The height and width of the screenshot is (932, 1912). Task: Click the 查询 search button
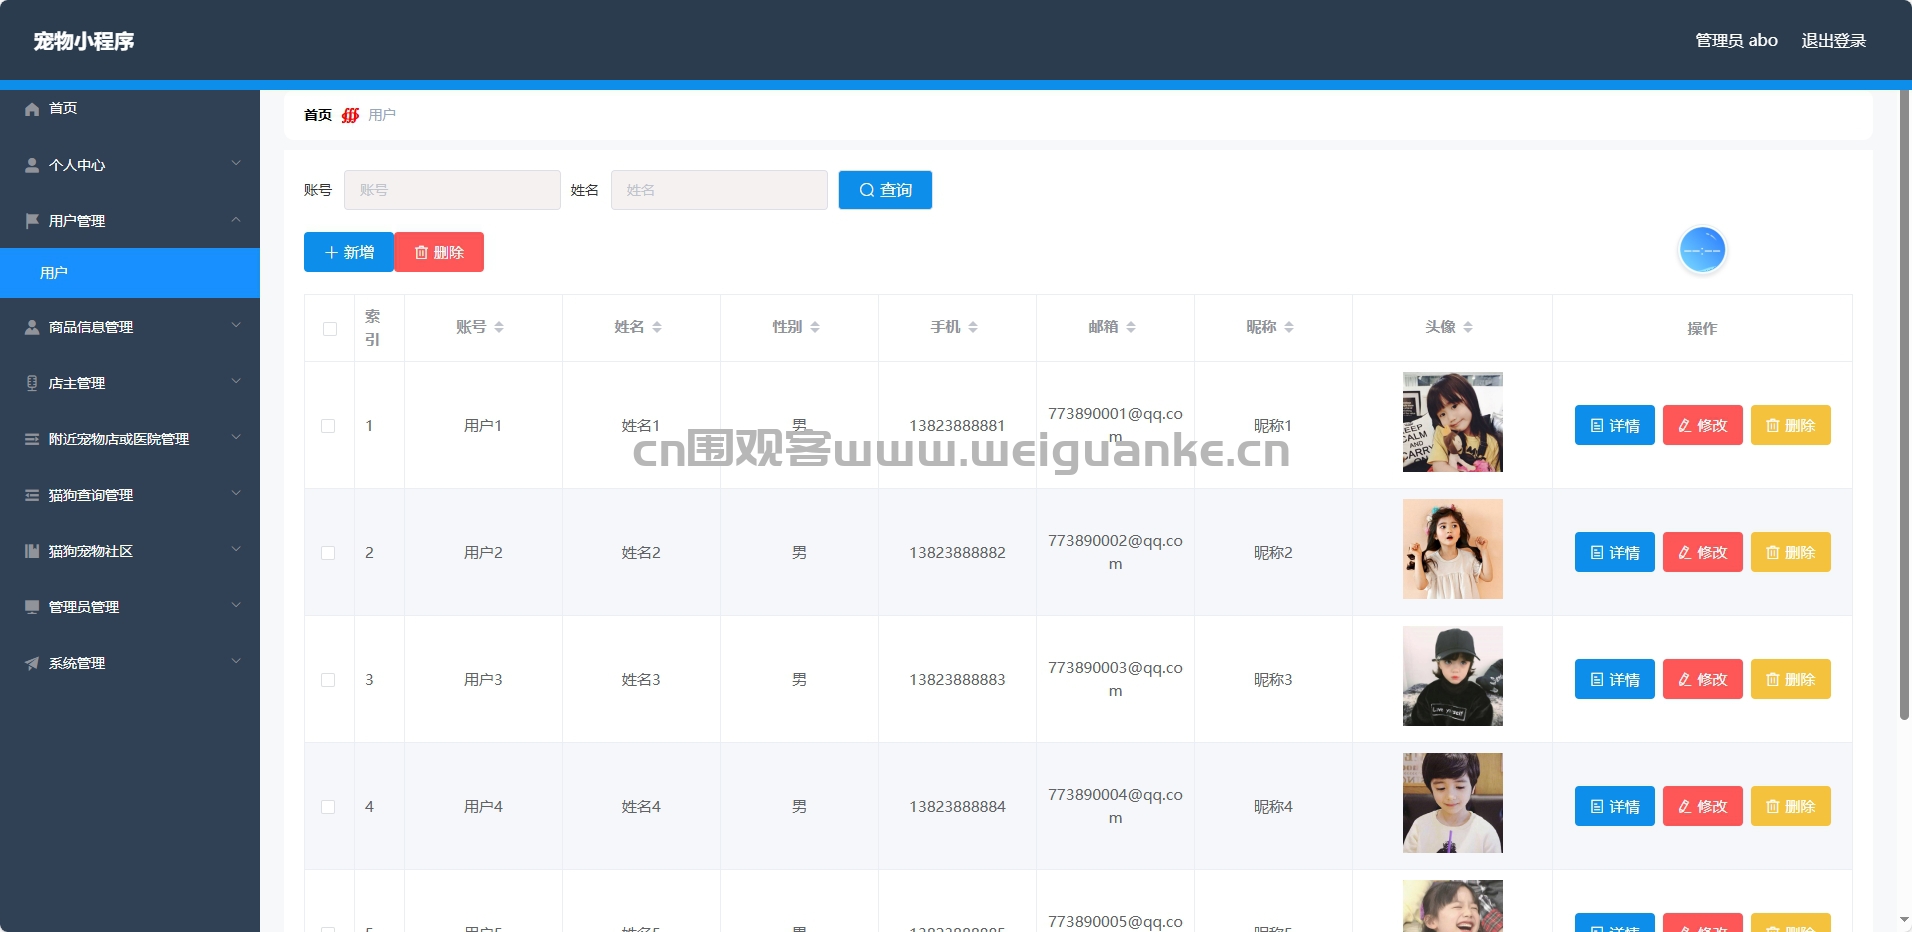pos(885,190)
